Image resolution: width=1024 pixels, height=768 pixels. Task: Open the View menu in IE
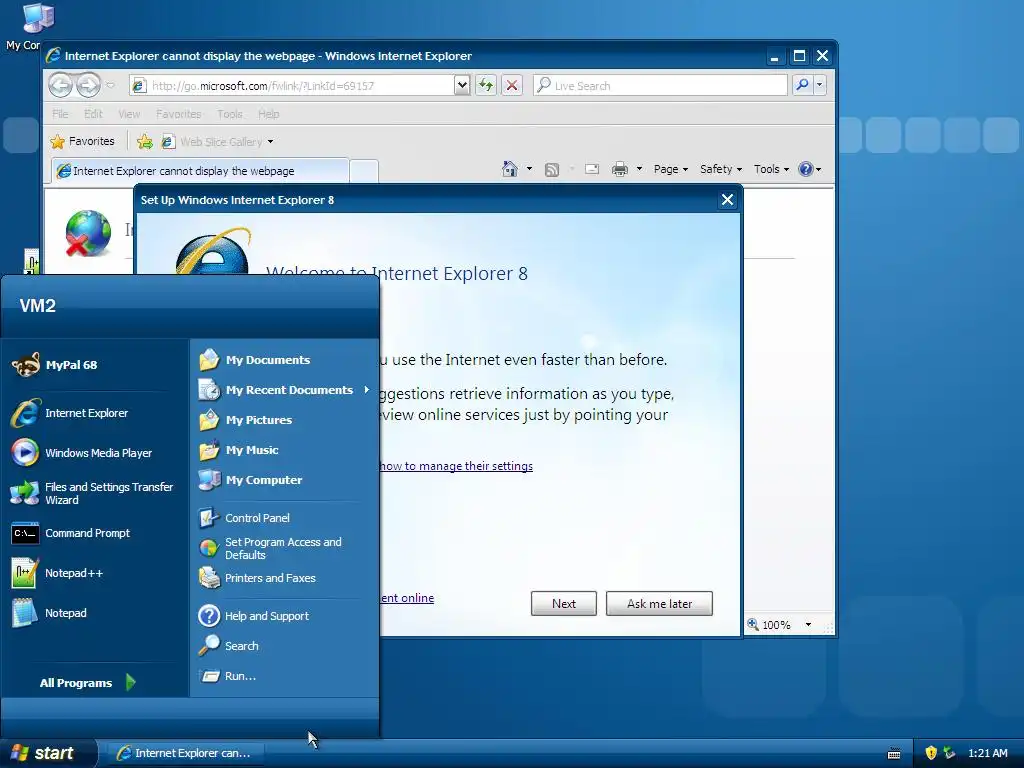(x=129, y=114)
